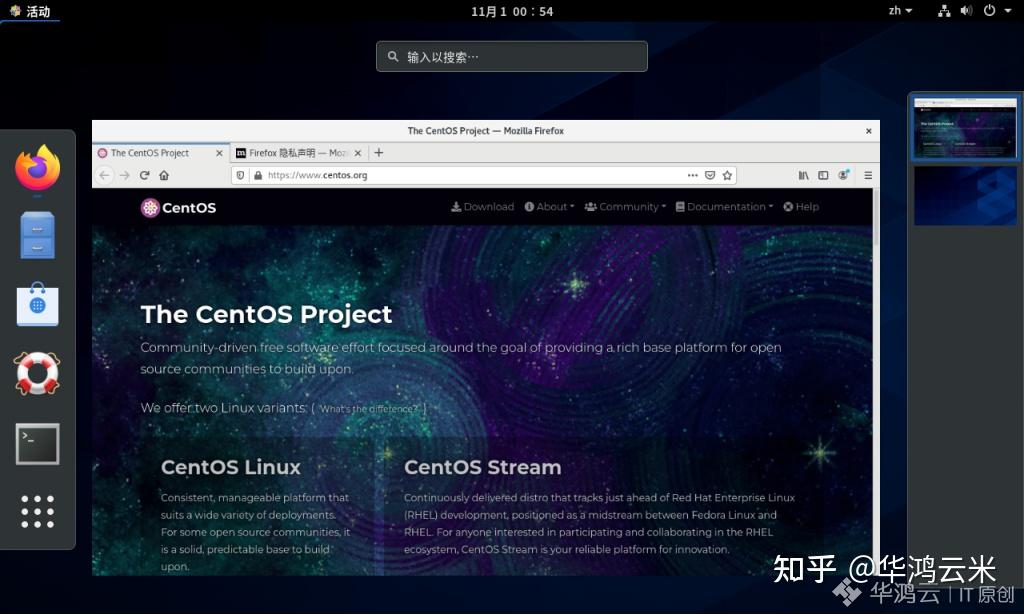Viewport: 1024px width, 614px height.
Task: Expand the About dropdown on CentOS navbar
Action: (x=548, y=207)
